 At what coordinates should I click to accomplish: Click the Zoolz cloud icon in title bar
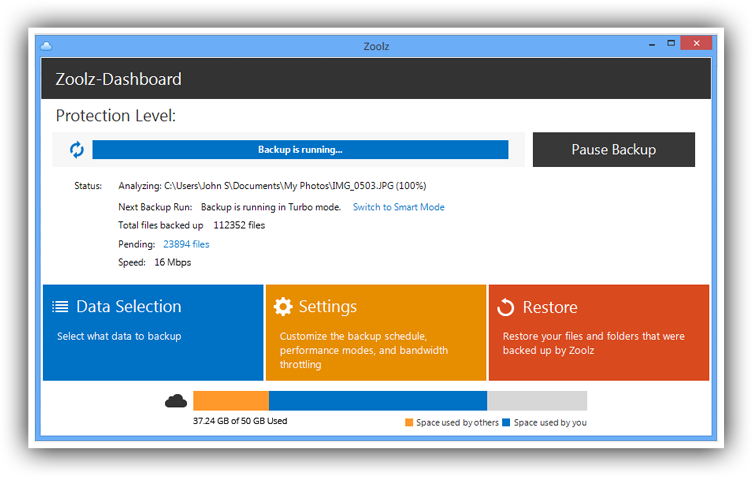click(46, 46)
